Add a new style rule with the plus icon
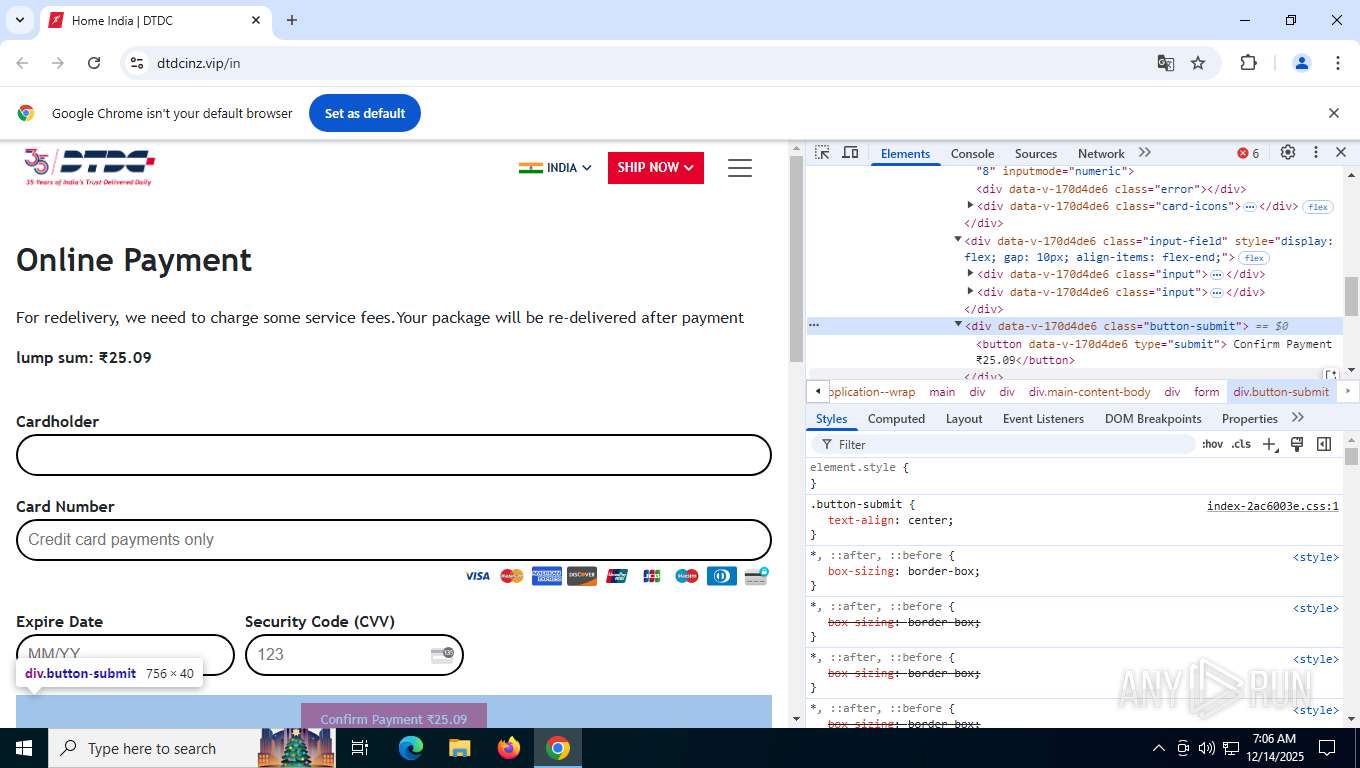Screen dimensions: 1360x768 coord(1269,444)
